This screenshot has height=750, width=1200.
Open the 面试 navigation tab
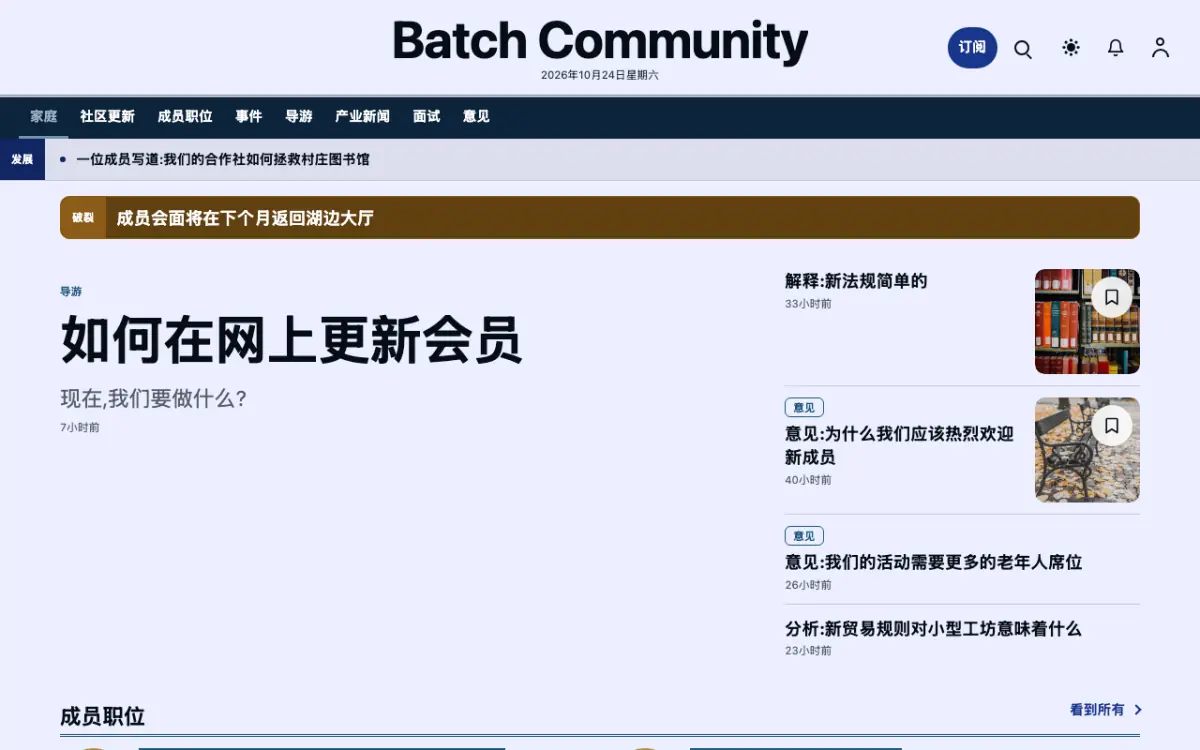pos(427,116)
